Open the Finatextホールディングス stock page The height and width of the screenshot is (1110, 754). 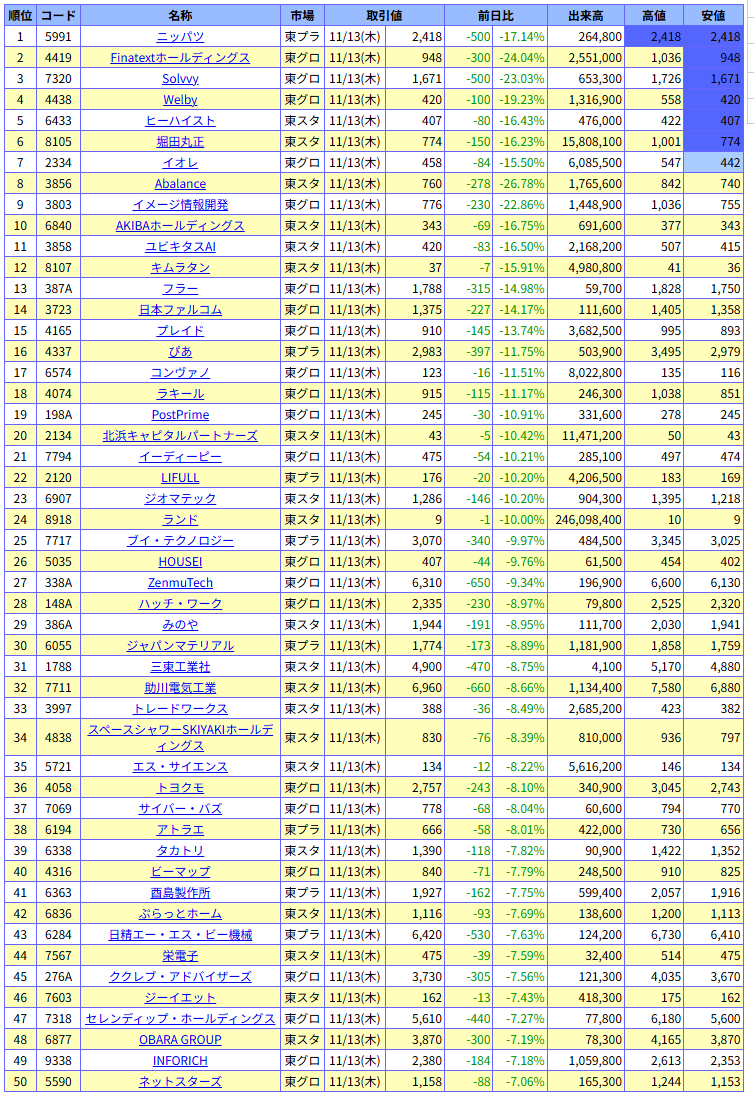[180, 58]
